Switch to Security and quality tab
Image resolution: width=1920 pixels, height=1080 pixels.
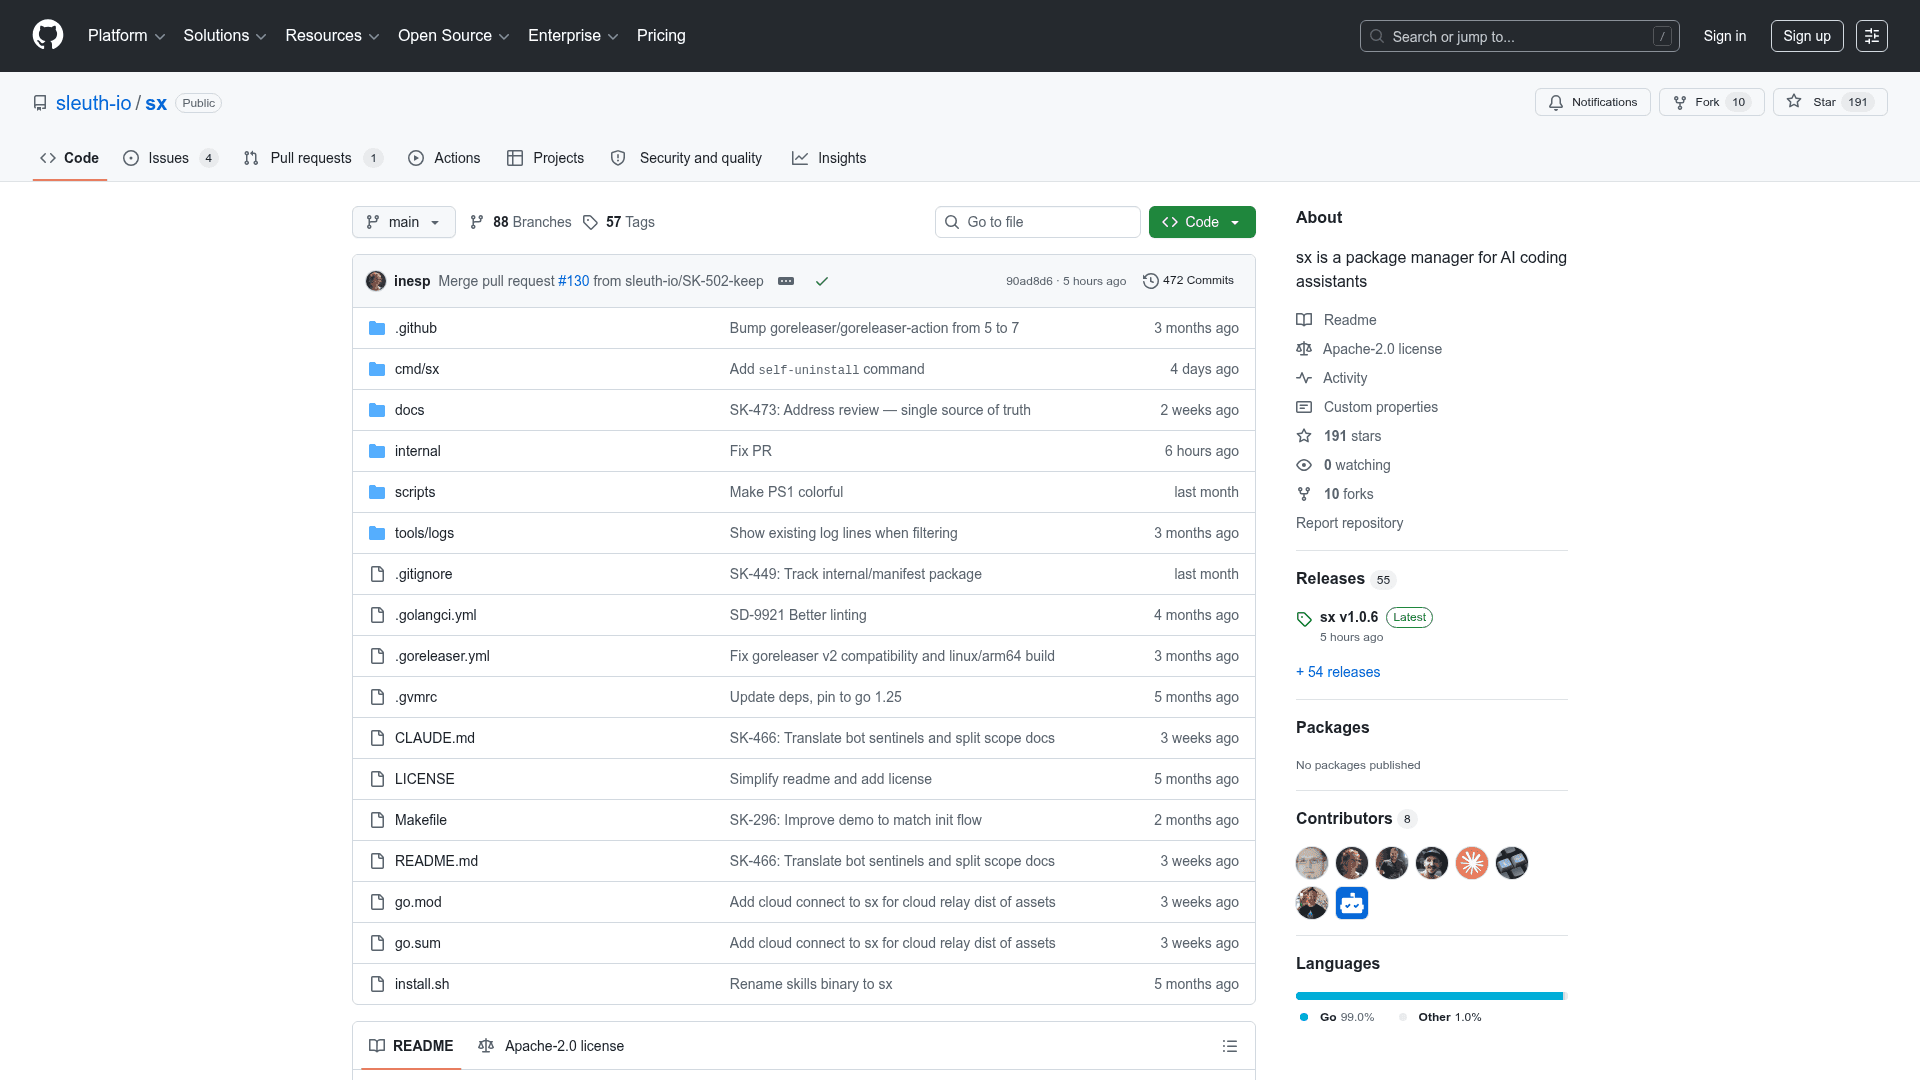pyautogui.click(x=686, y=158)
